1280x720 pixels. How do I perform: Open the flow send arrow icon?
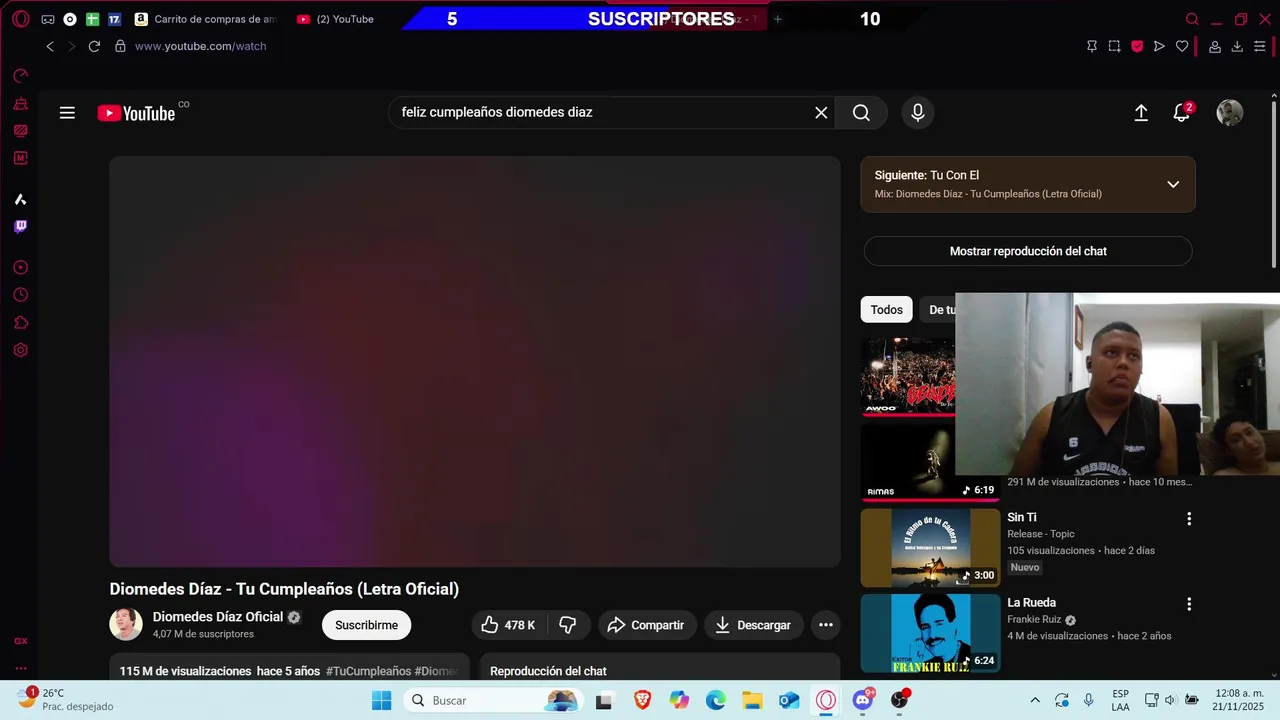(x=1159, y=46)
